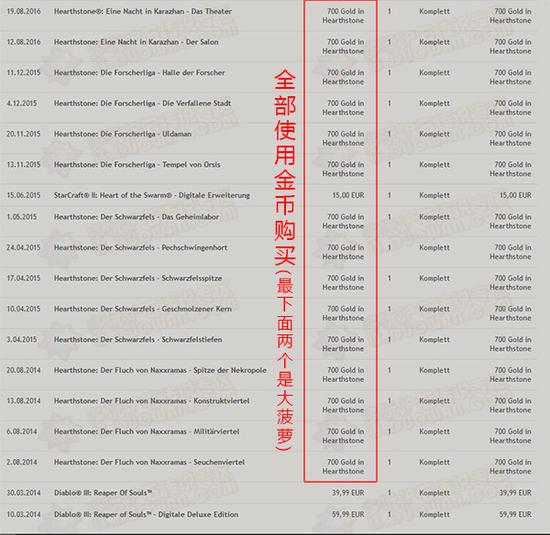Open 'Der Schwarzfels - Geschmolzener Kern' order
Screen dimensions: 550x535
click(x=143, y=309)
